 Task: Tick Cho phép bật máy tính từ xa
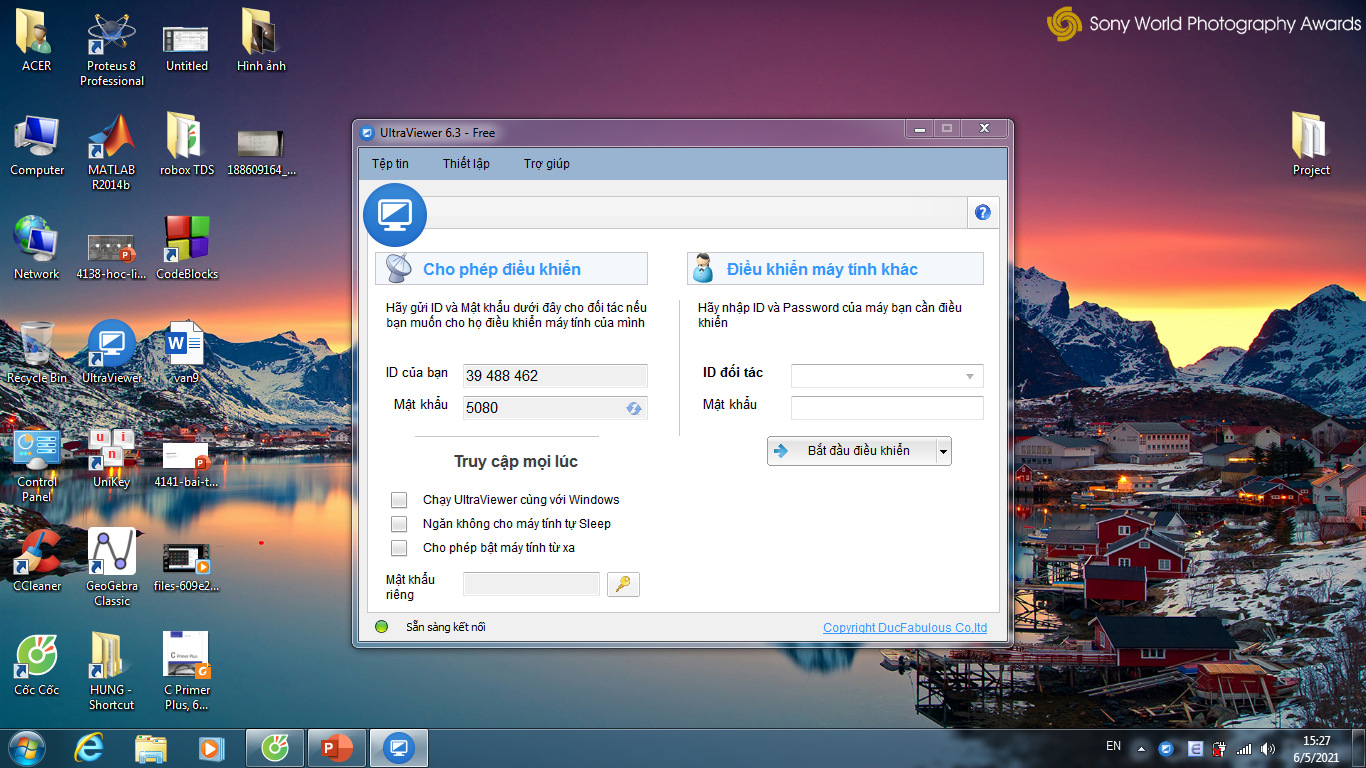(399, 548)
